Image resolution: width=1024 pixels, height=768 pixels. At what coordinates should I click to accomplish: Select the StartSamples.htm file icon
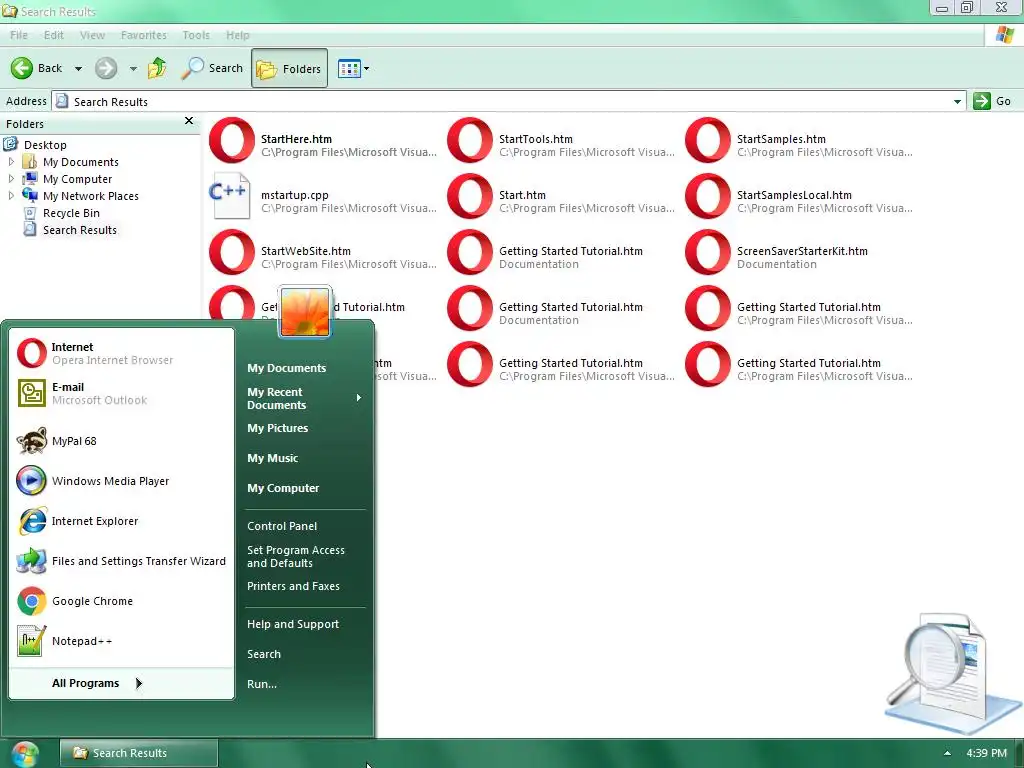coord(708,140)
